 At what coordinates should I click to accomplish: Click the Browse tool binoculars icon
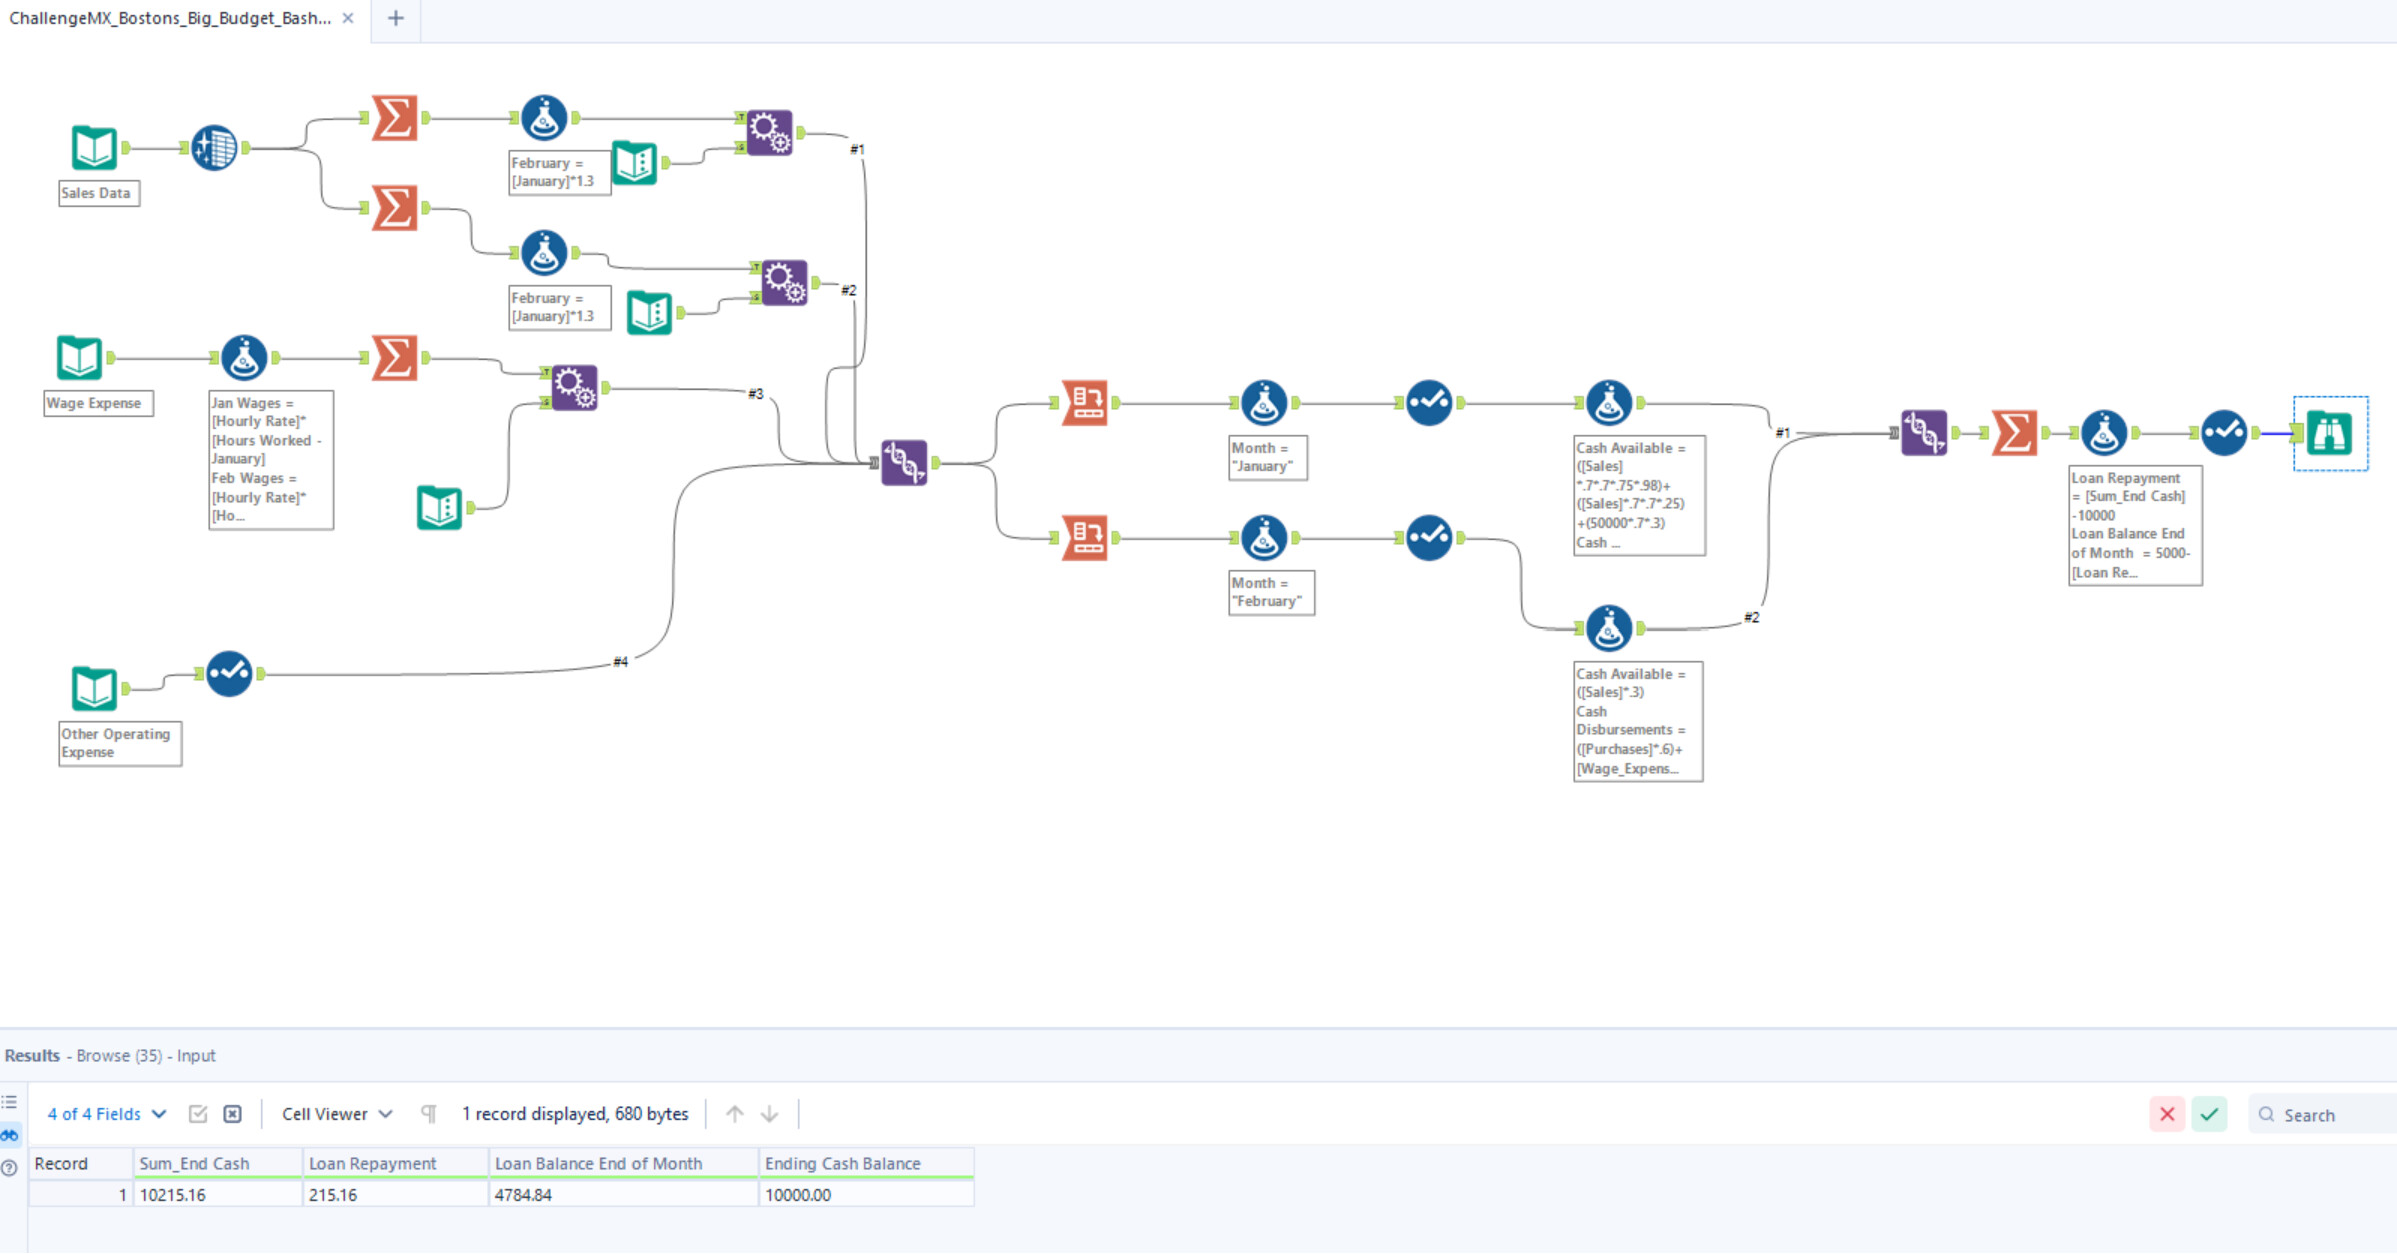click(x=2329, y=433)
